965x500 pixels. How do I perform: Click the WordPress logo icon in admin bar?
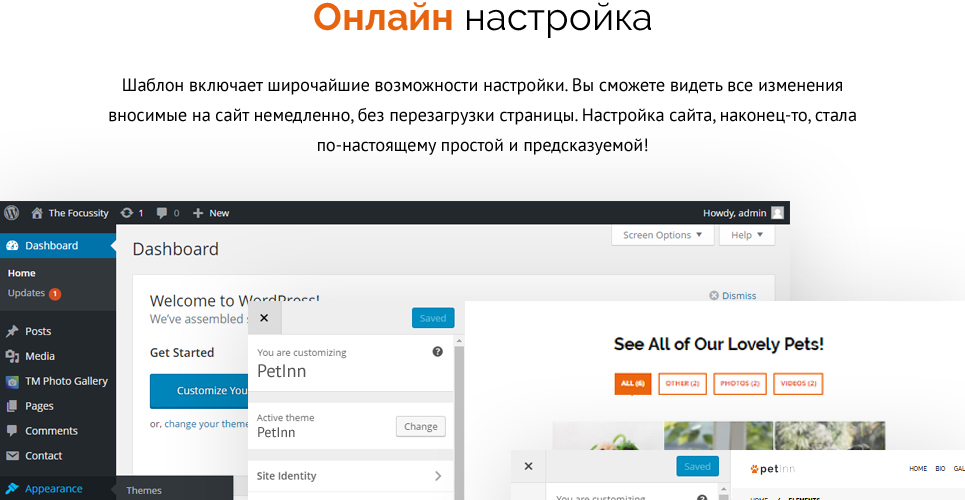tap(12, 212)
